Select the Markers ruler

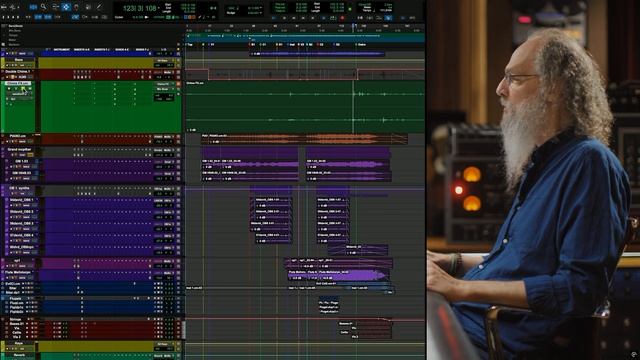coord(13,44)
